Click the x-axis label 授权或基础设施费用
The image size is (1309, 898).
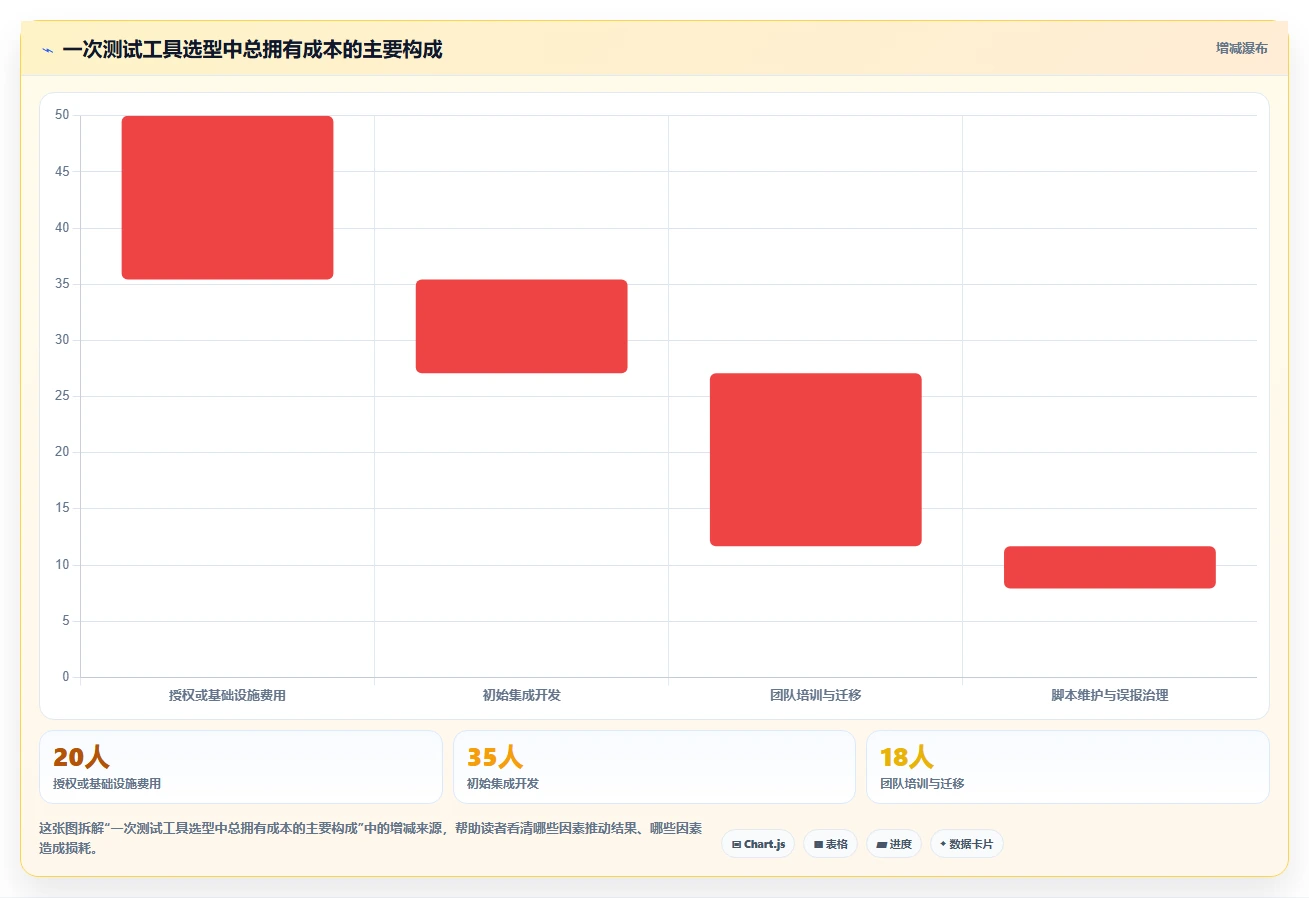(227, 695)
